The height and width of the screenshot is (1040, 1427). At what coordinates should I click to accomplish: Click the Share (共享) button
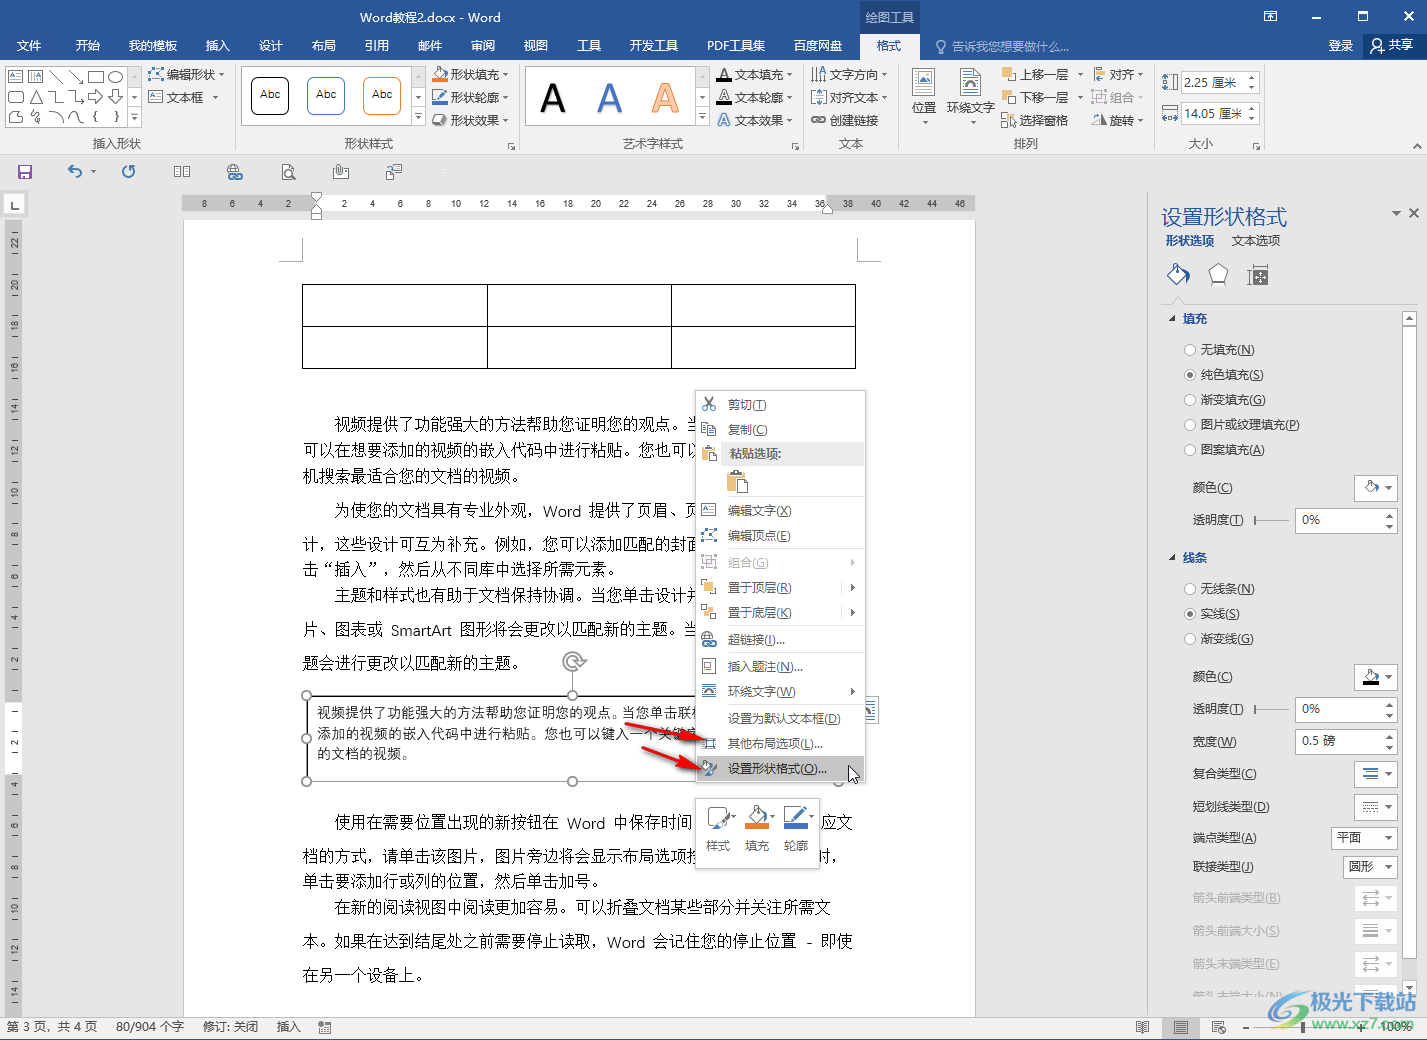coord(1392,46)
